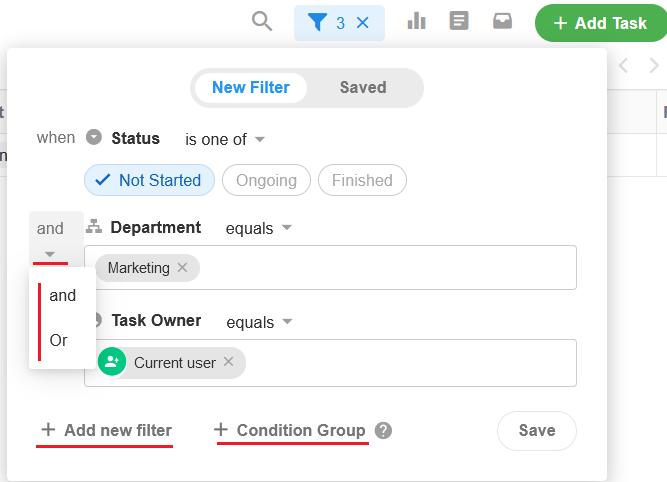Click the document notes icon in toolbar
The height and width of the screenshot is (482, 667).
459,22
